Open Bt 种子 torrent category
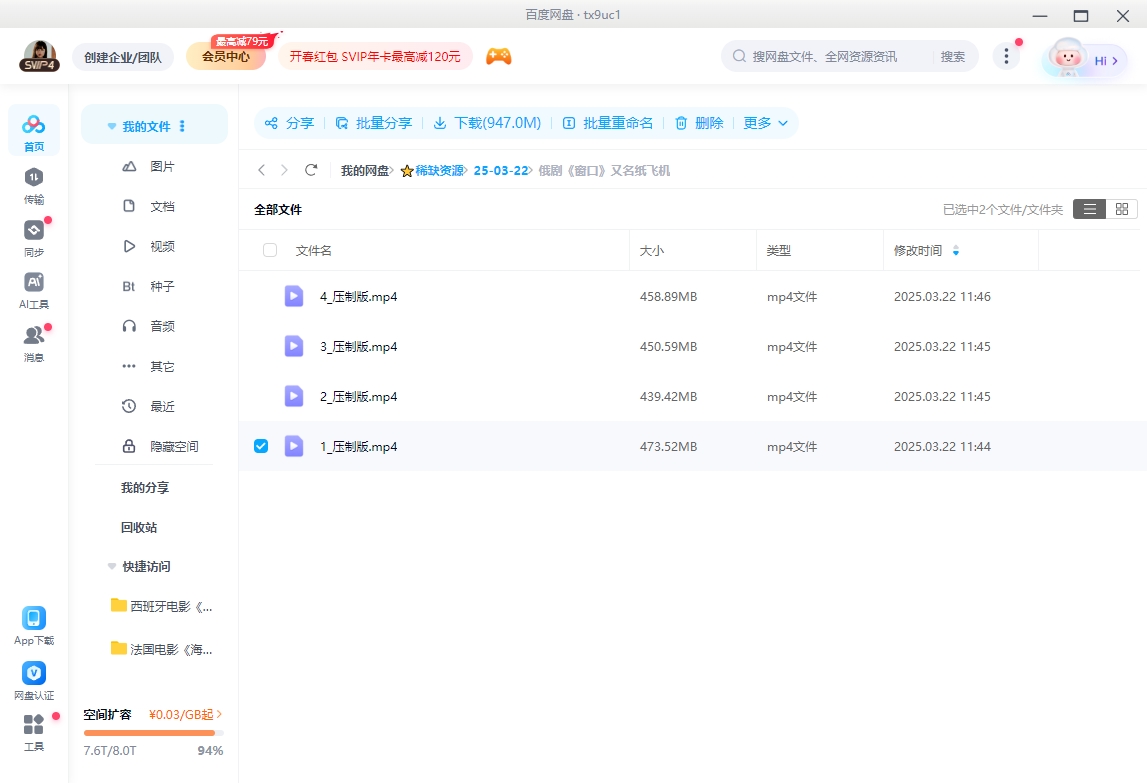 (x=160, y=286)
